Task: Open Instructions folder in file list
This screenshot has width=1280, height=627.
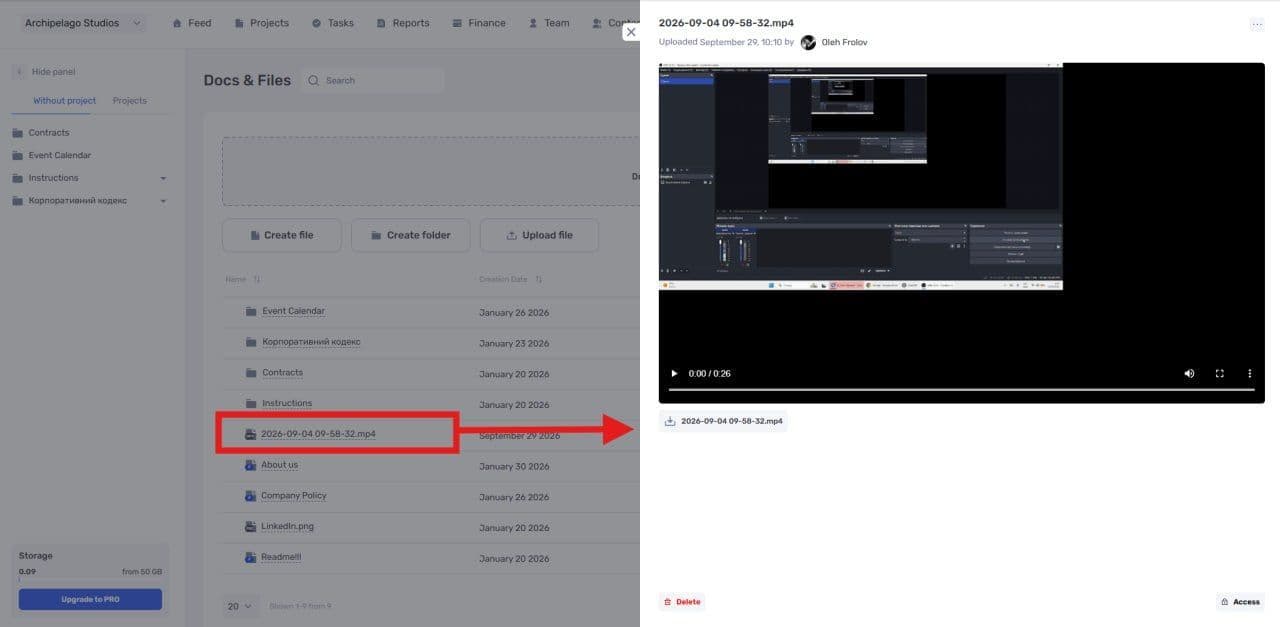Action: pyautogui.click(x=287, y=404)
